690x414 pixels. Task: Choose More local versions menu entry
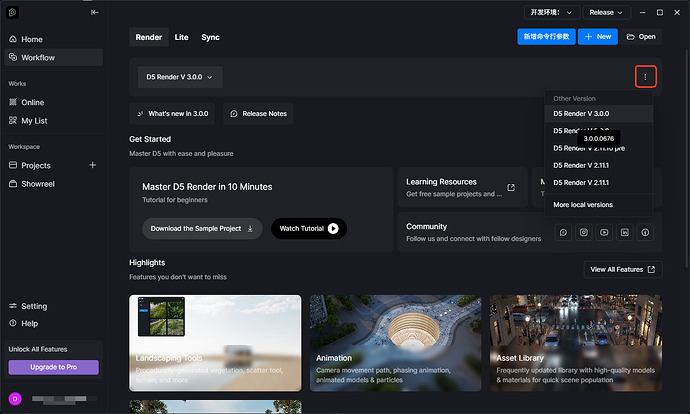click(x=583, y=205)
